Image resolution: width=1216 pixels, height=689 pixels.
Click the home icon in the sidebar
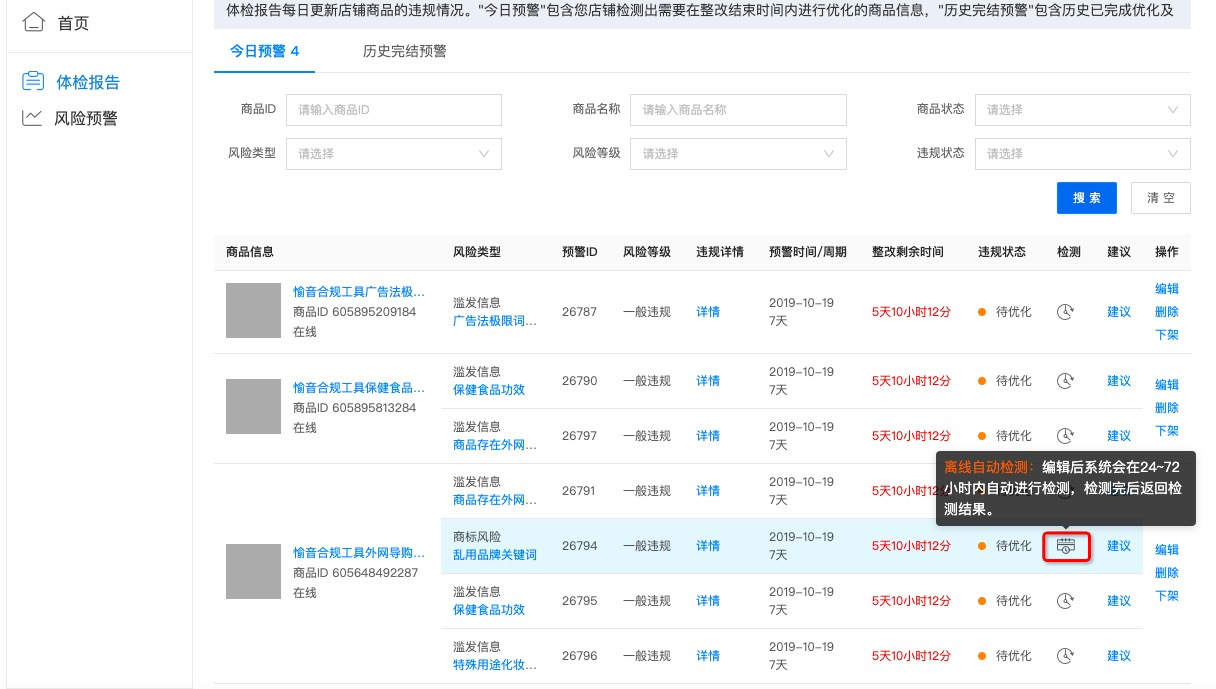[x=34, y=22]
